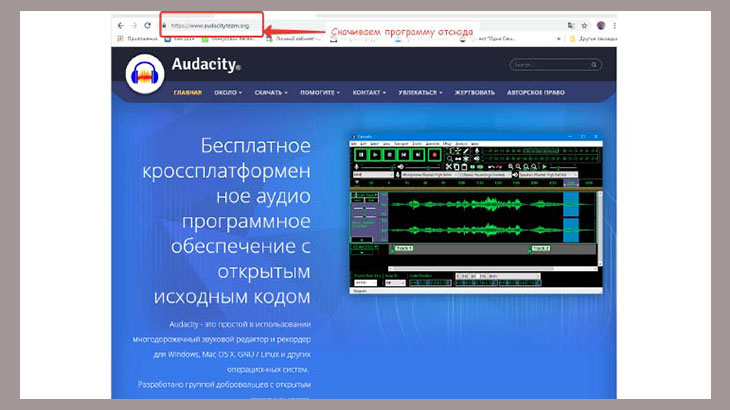Image resolution: width=730 pixels, height=410 pixels.
Task: Click the heading line 'исходным кодом'
Action: click(x=232, y=296)
